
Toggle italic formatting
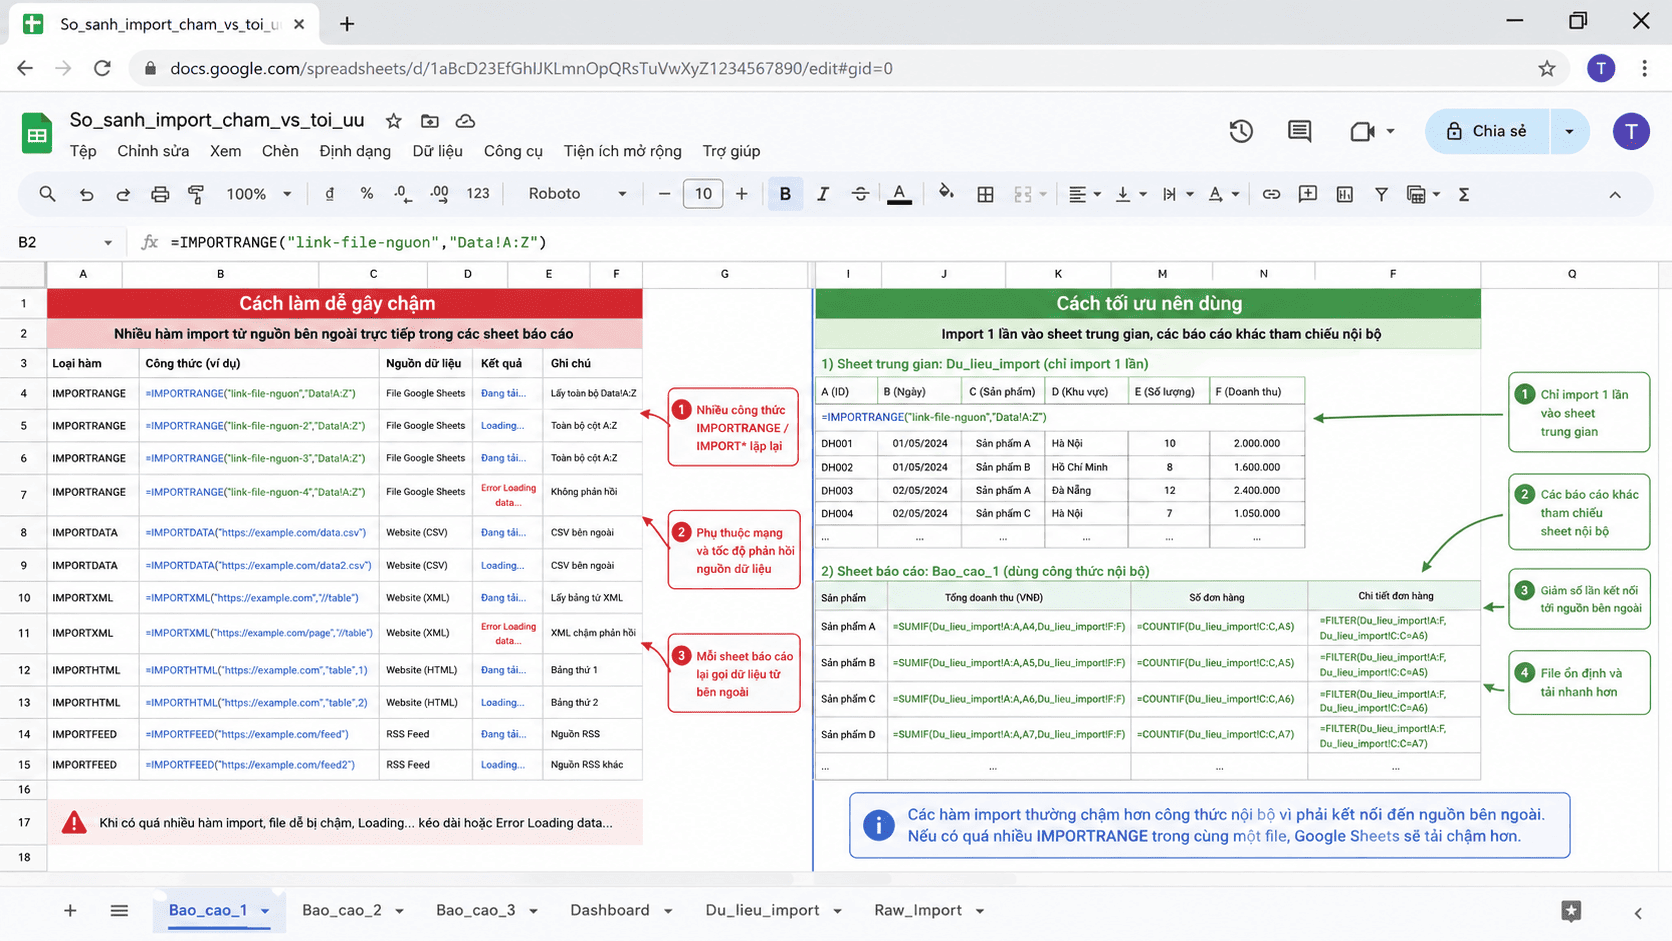point(822,194)
